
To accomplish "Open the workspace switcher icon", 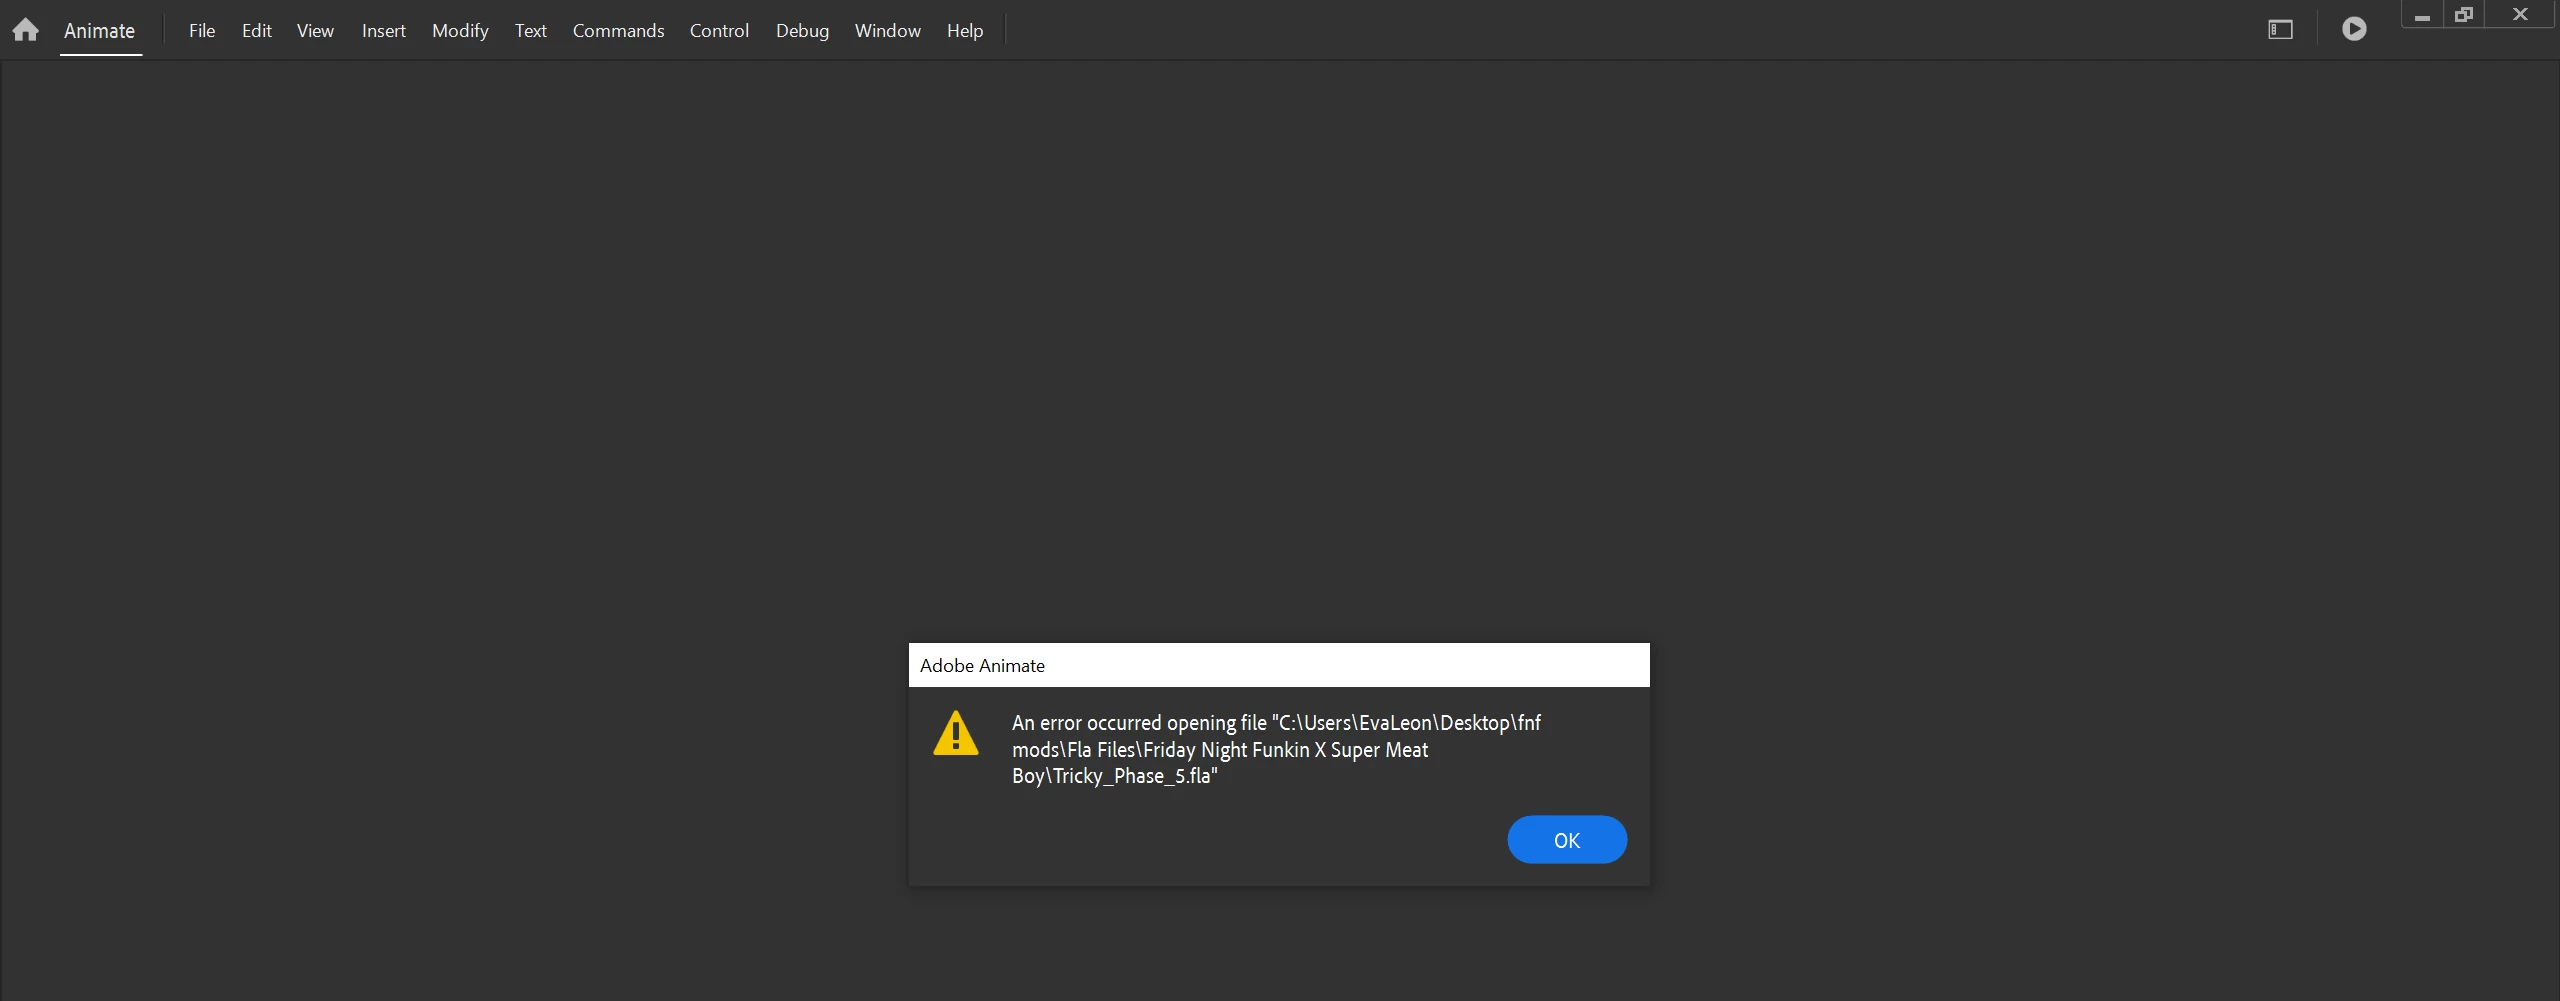I will [2280, 30].
